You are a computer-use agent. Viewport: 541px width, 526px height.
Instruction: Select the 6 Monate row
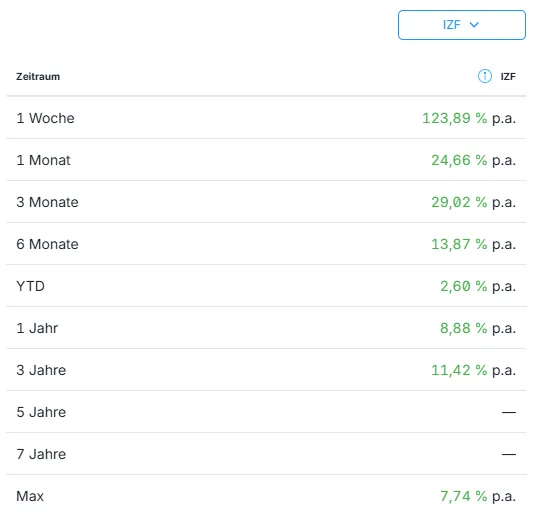tap(266, 244)
